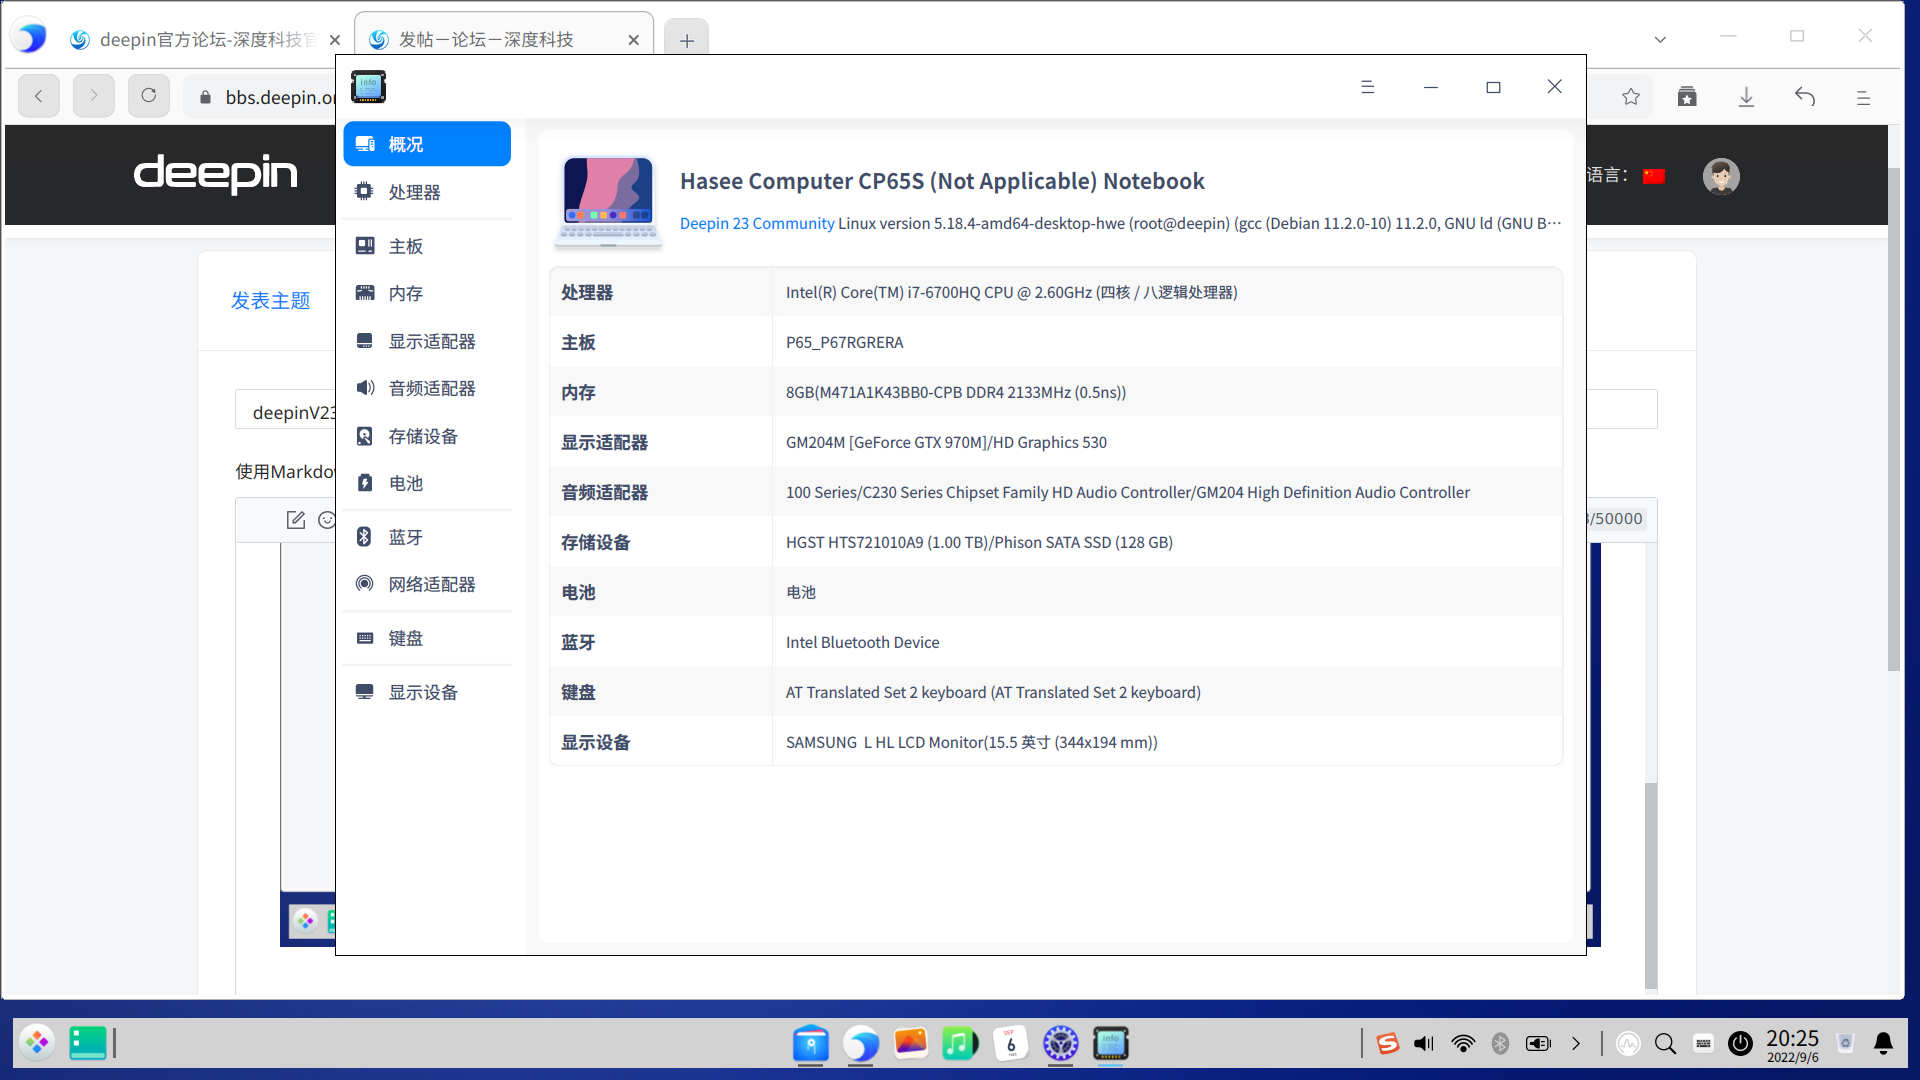Open device manager hamburger menu
Screen dimensions: 1920x1080
[1367, 87]
